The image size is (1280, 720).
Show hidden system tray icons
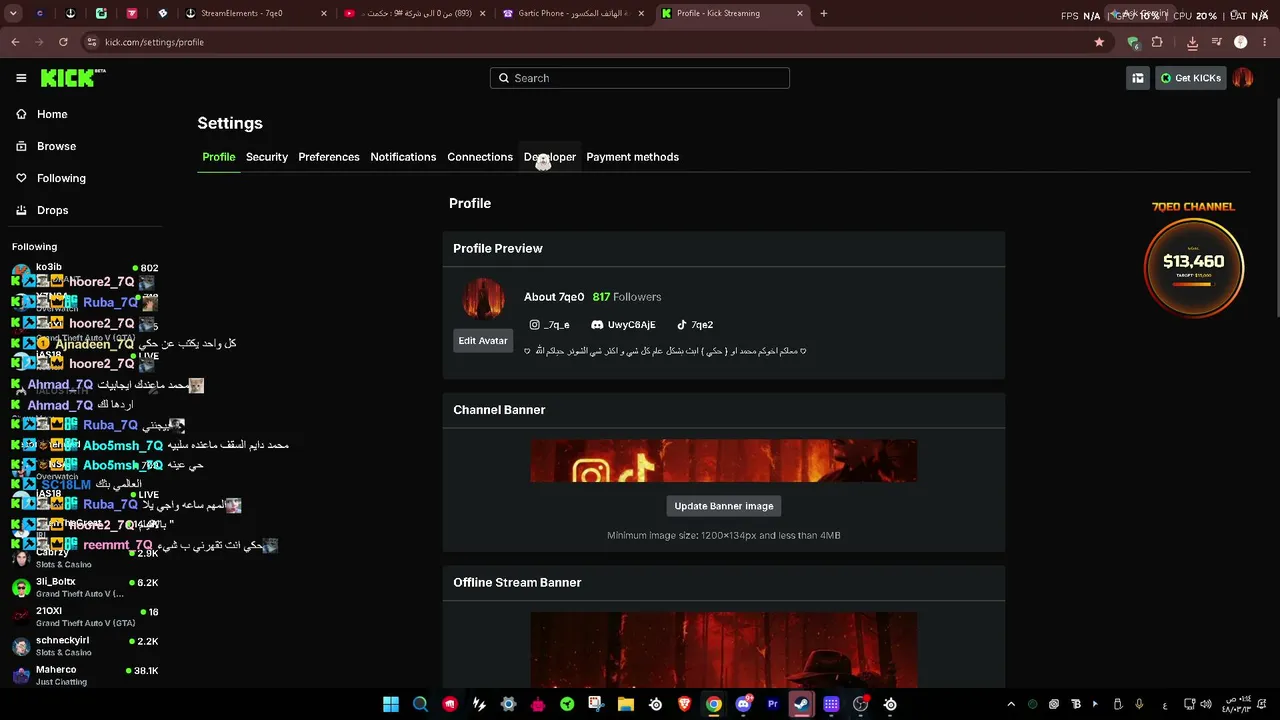click(x=1011, y=704)
